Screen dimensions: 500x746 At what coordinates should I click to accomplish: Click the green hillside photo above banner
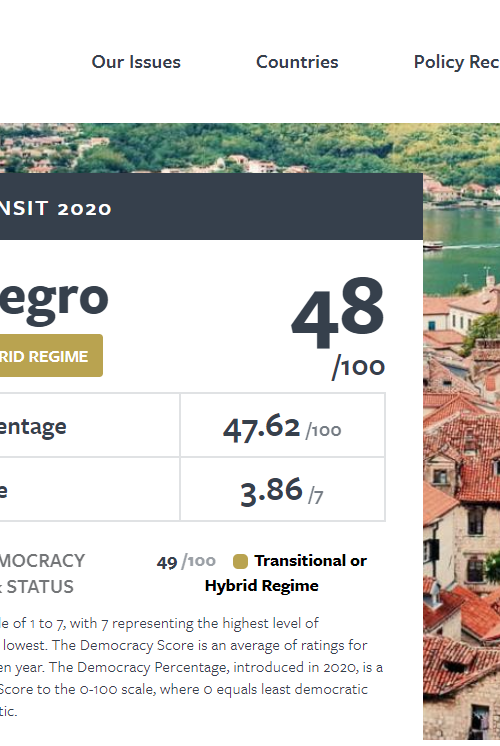pyautogui.click(x=250, y=148)
